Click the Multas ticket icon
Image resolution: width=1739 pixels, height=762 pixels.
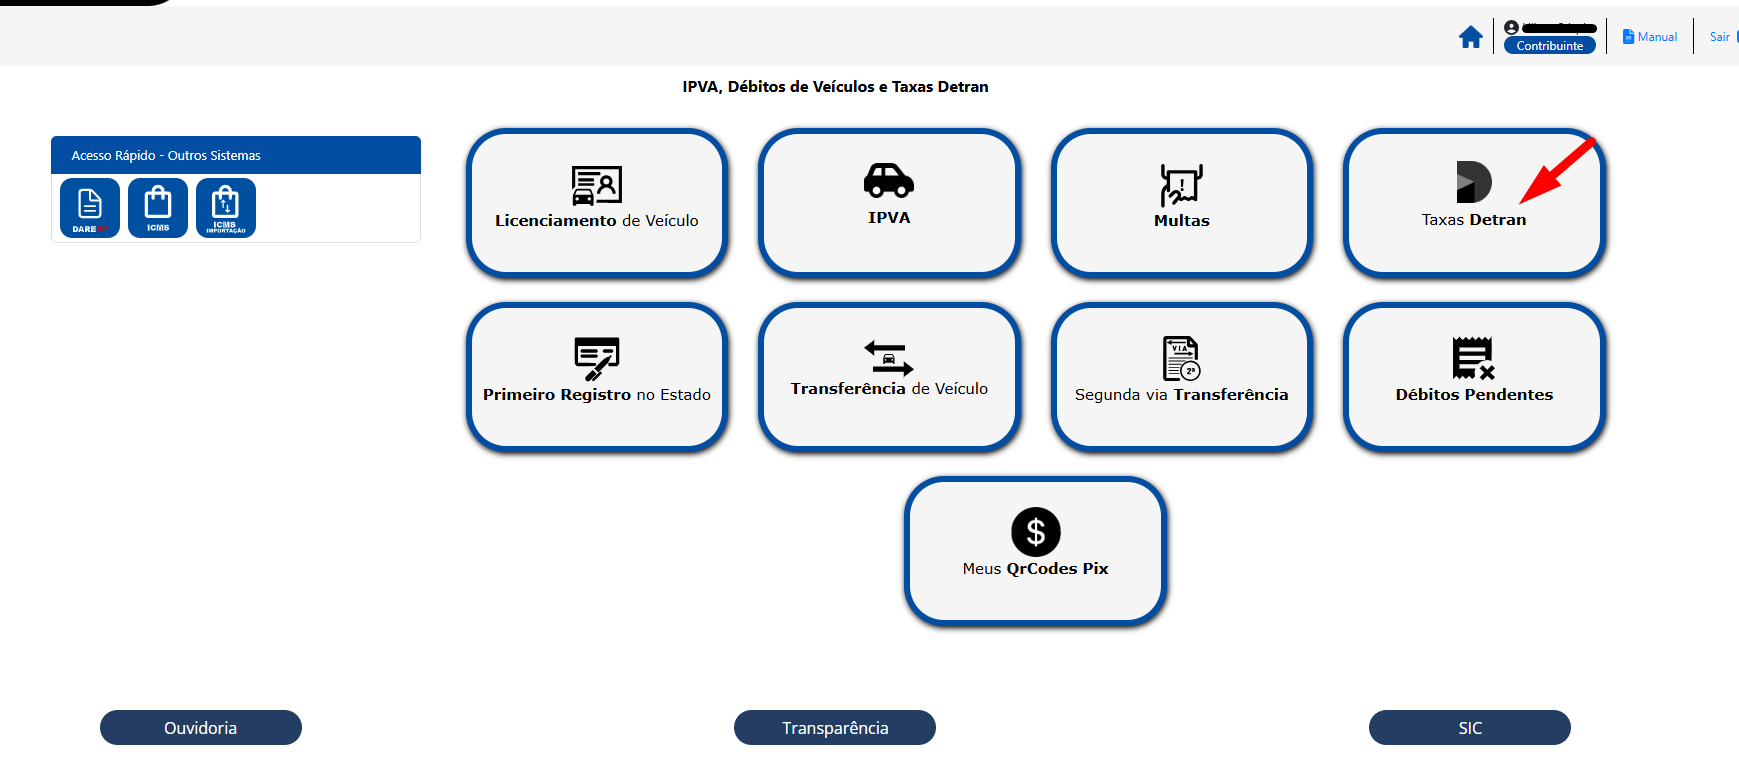point(1181,185)
